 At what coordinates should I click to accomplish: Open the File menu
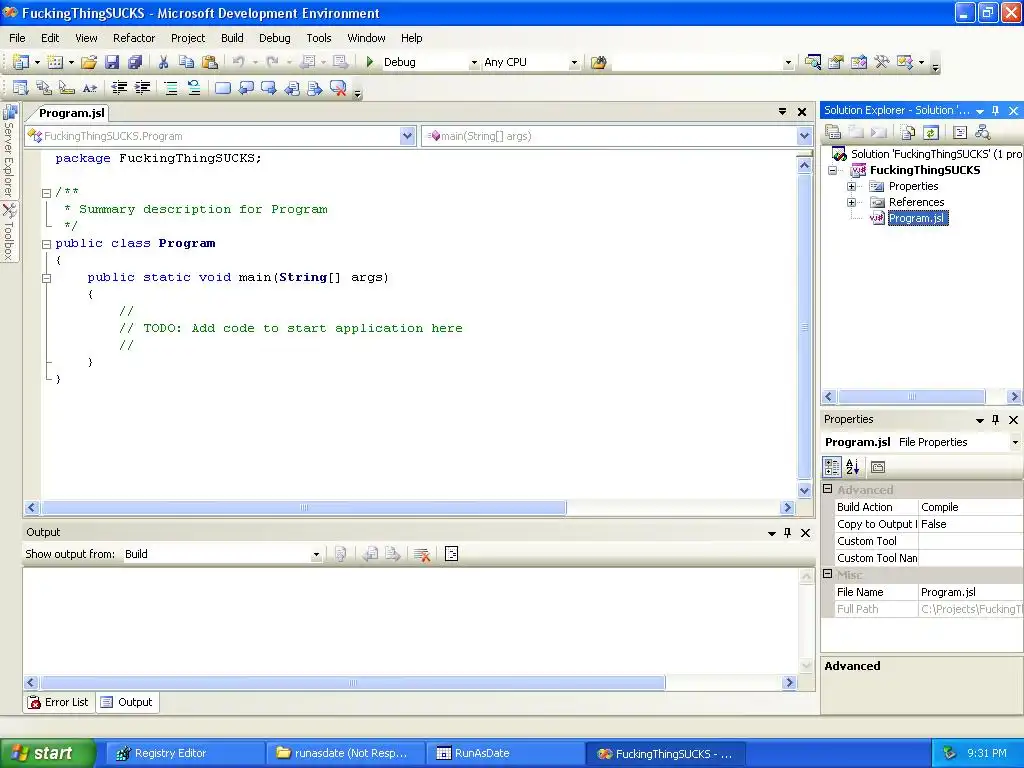17,38
